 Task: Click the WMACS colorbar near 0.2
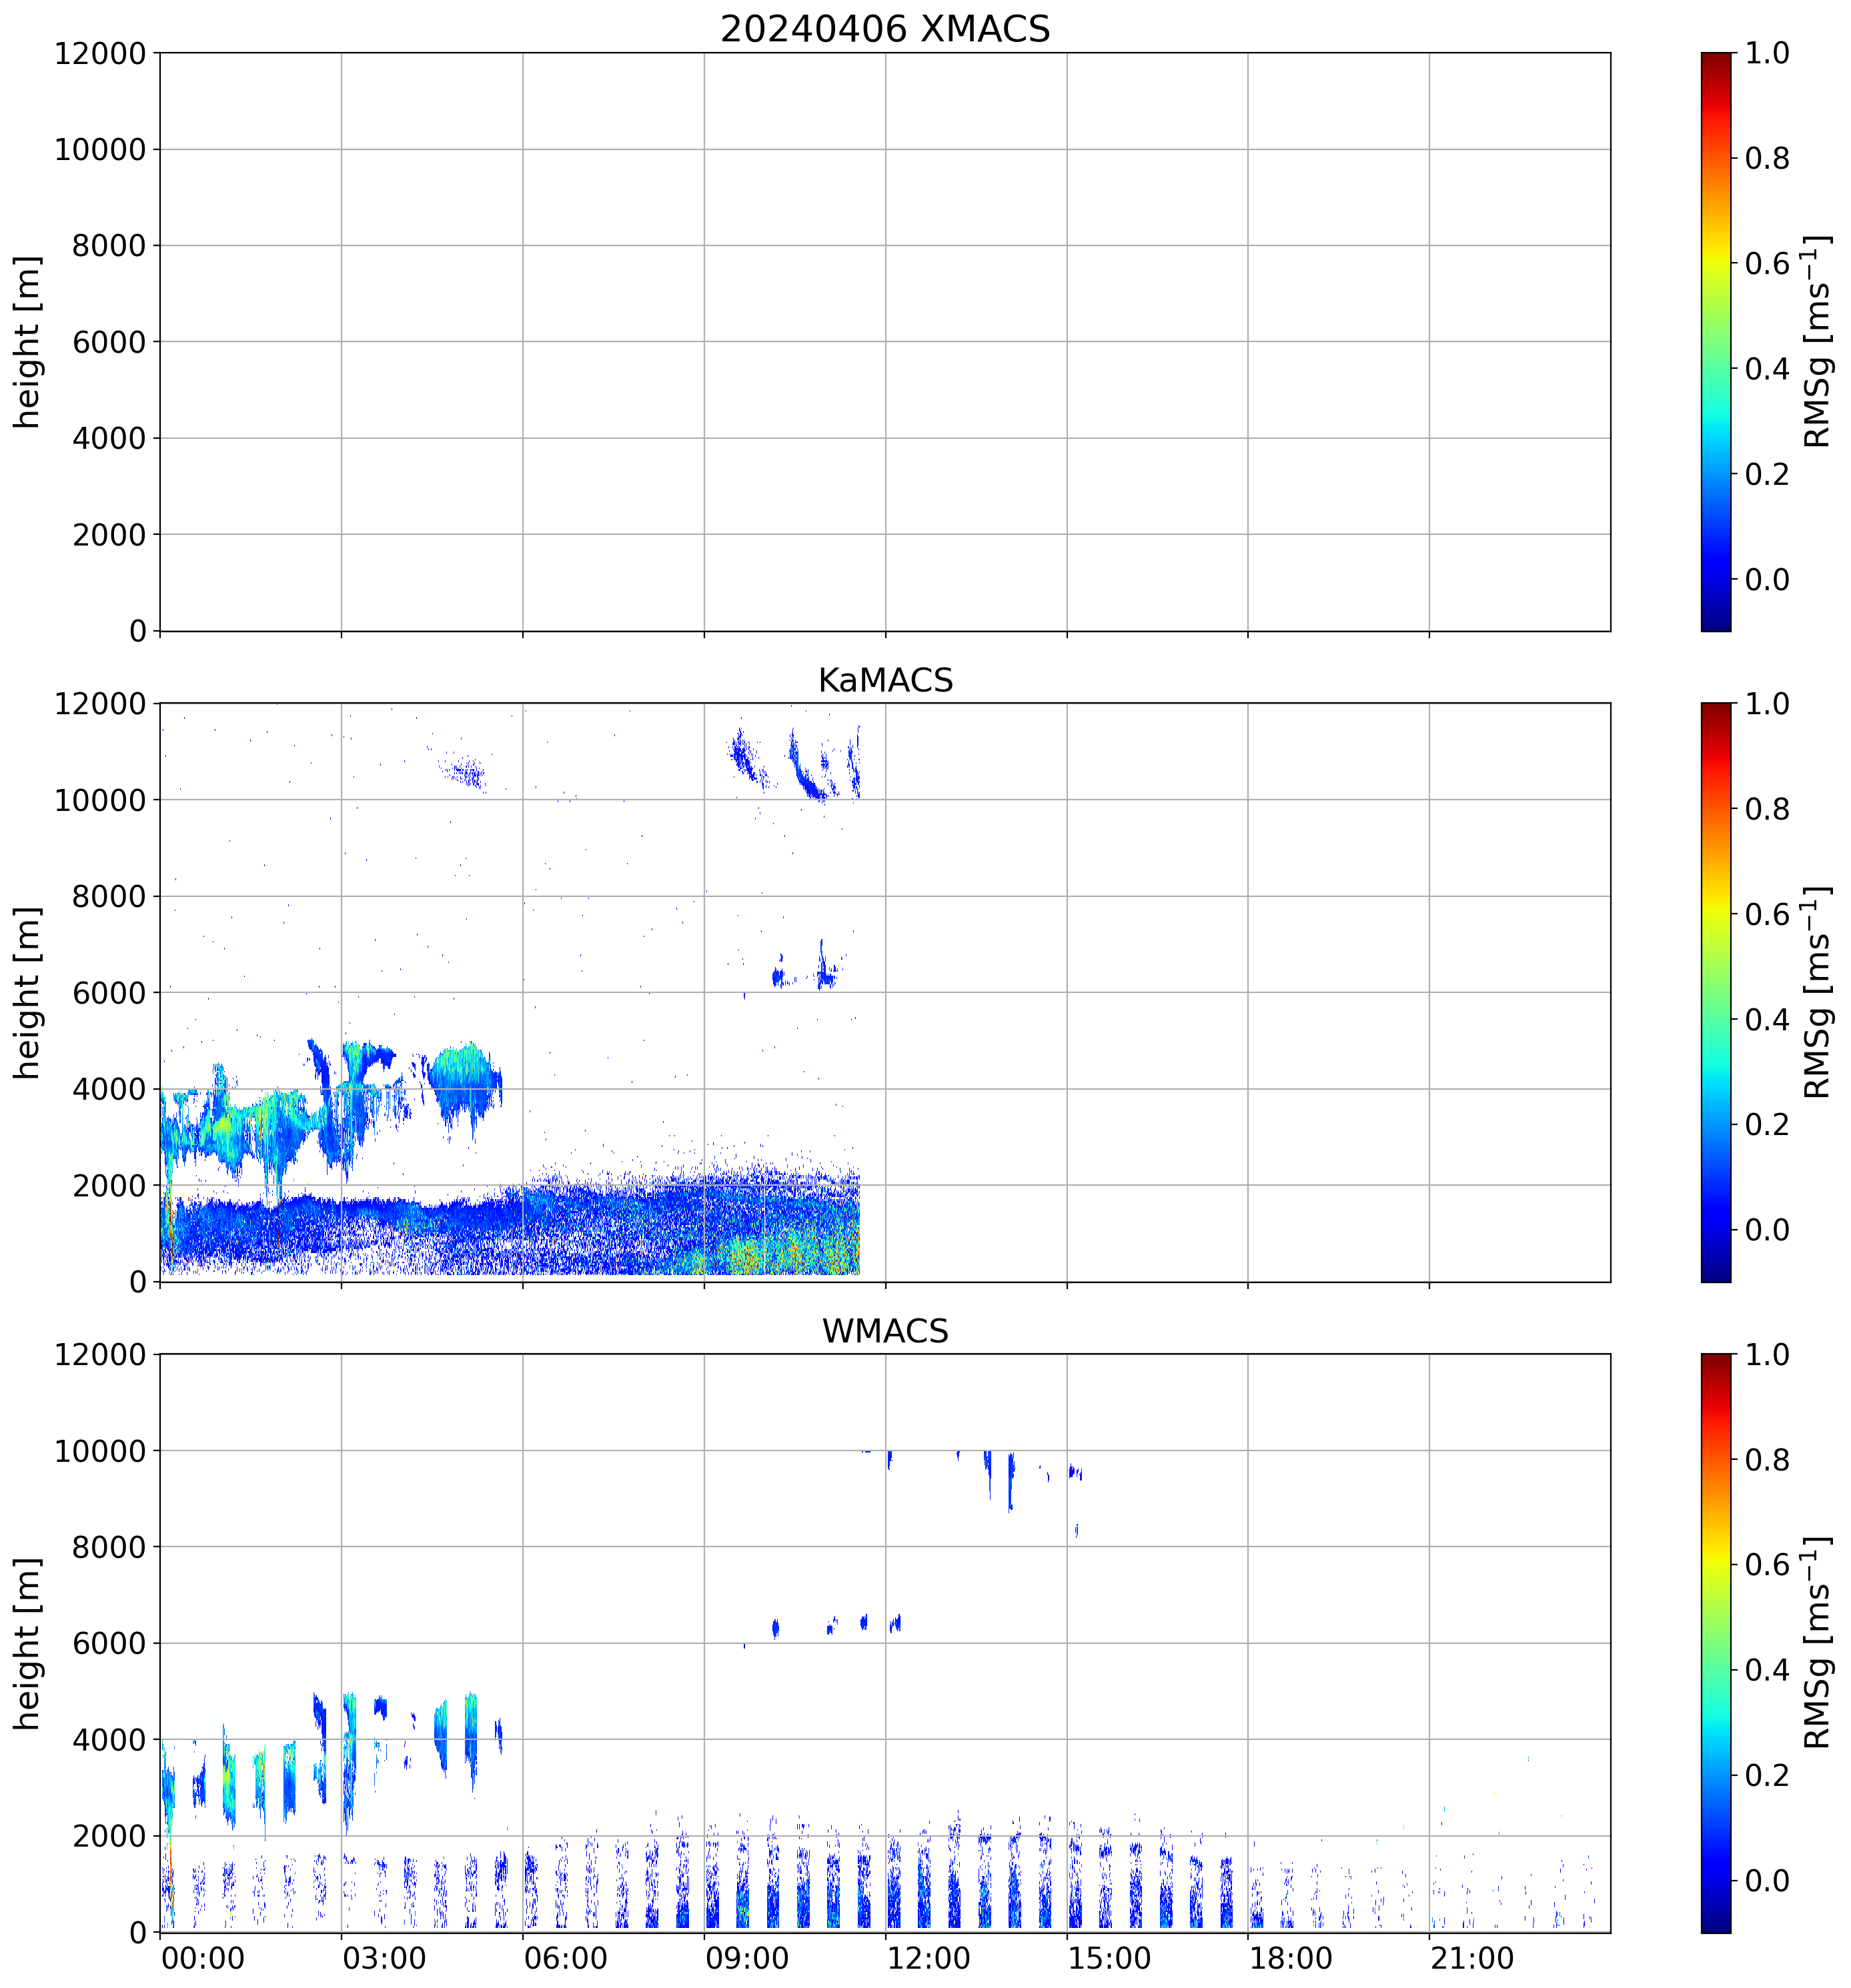[1715, 1775]
